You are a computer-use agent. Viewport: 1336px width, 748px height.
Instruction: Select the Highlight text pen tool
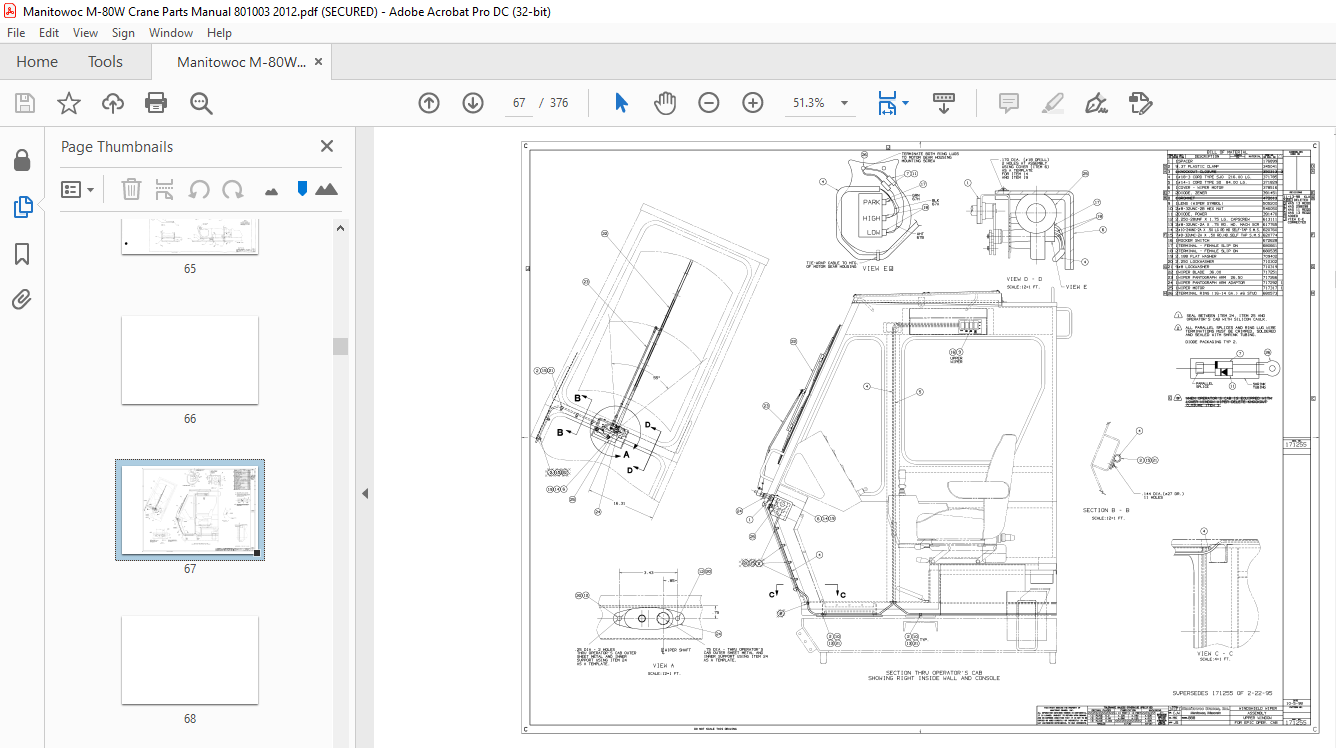coord(1052,103)
